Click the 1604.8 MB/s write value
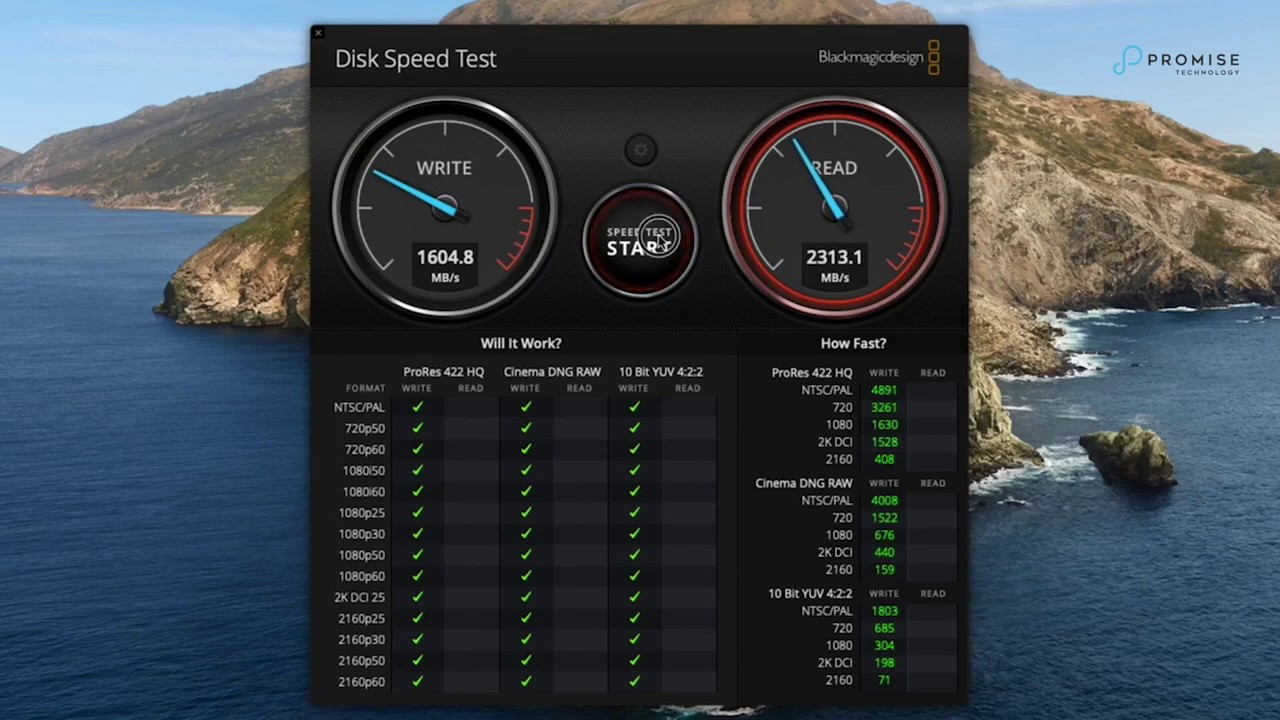 click(445, 265)
